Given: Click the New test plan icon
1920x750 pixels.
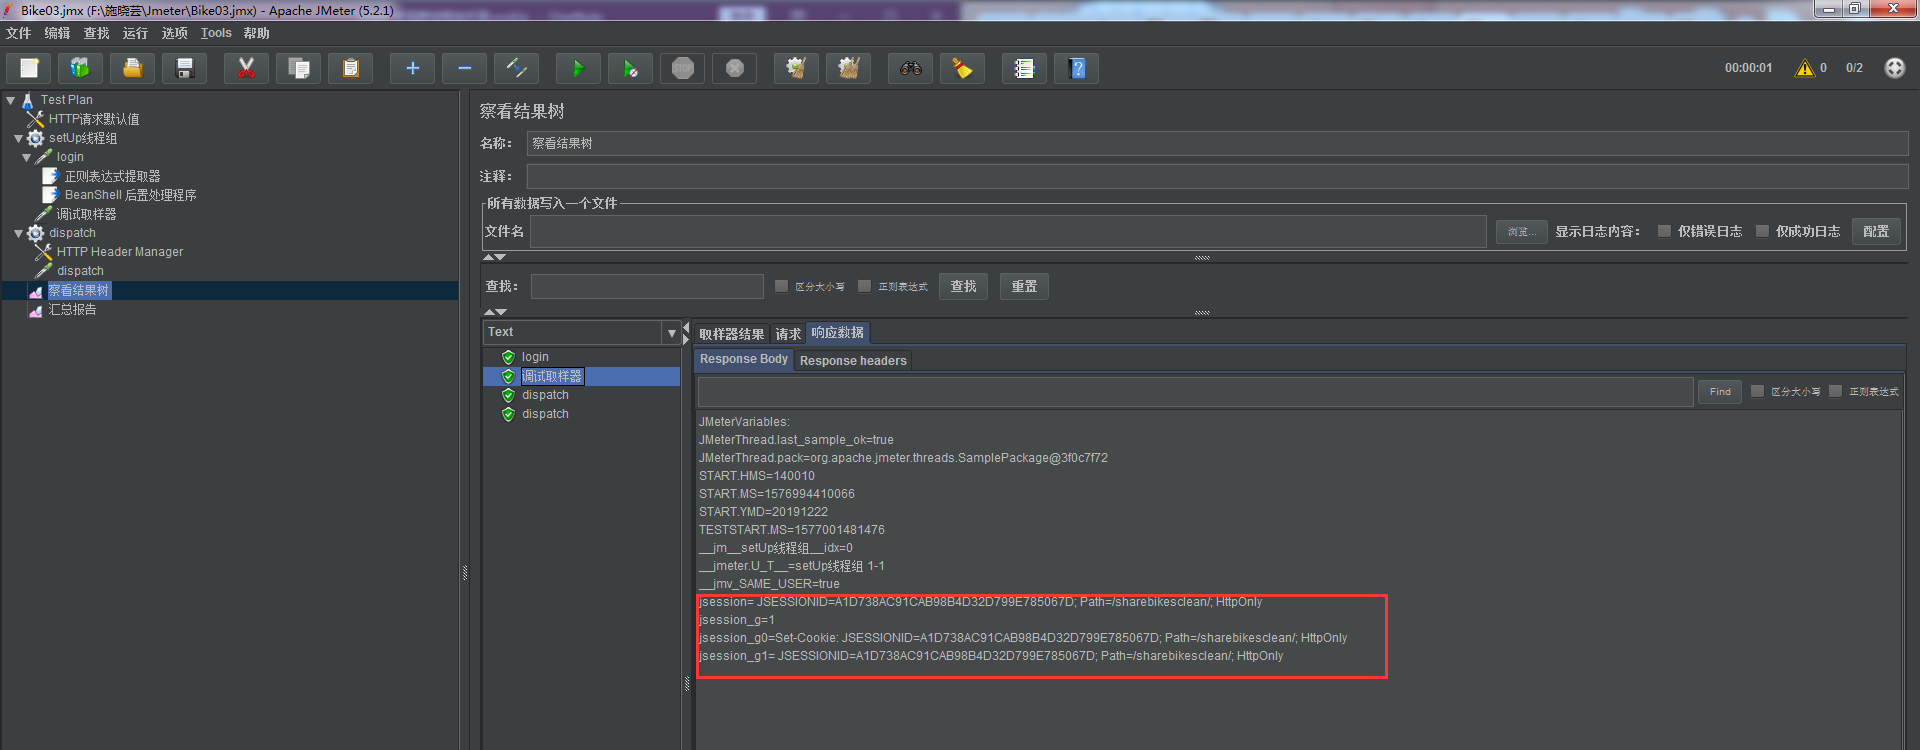Looking at the screenshot, I should (29, 68).
